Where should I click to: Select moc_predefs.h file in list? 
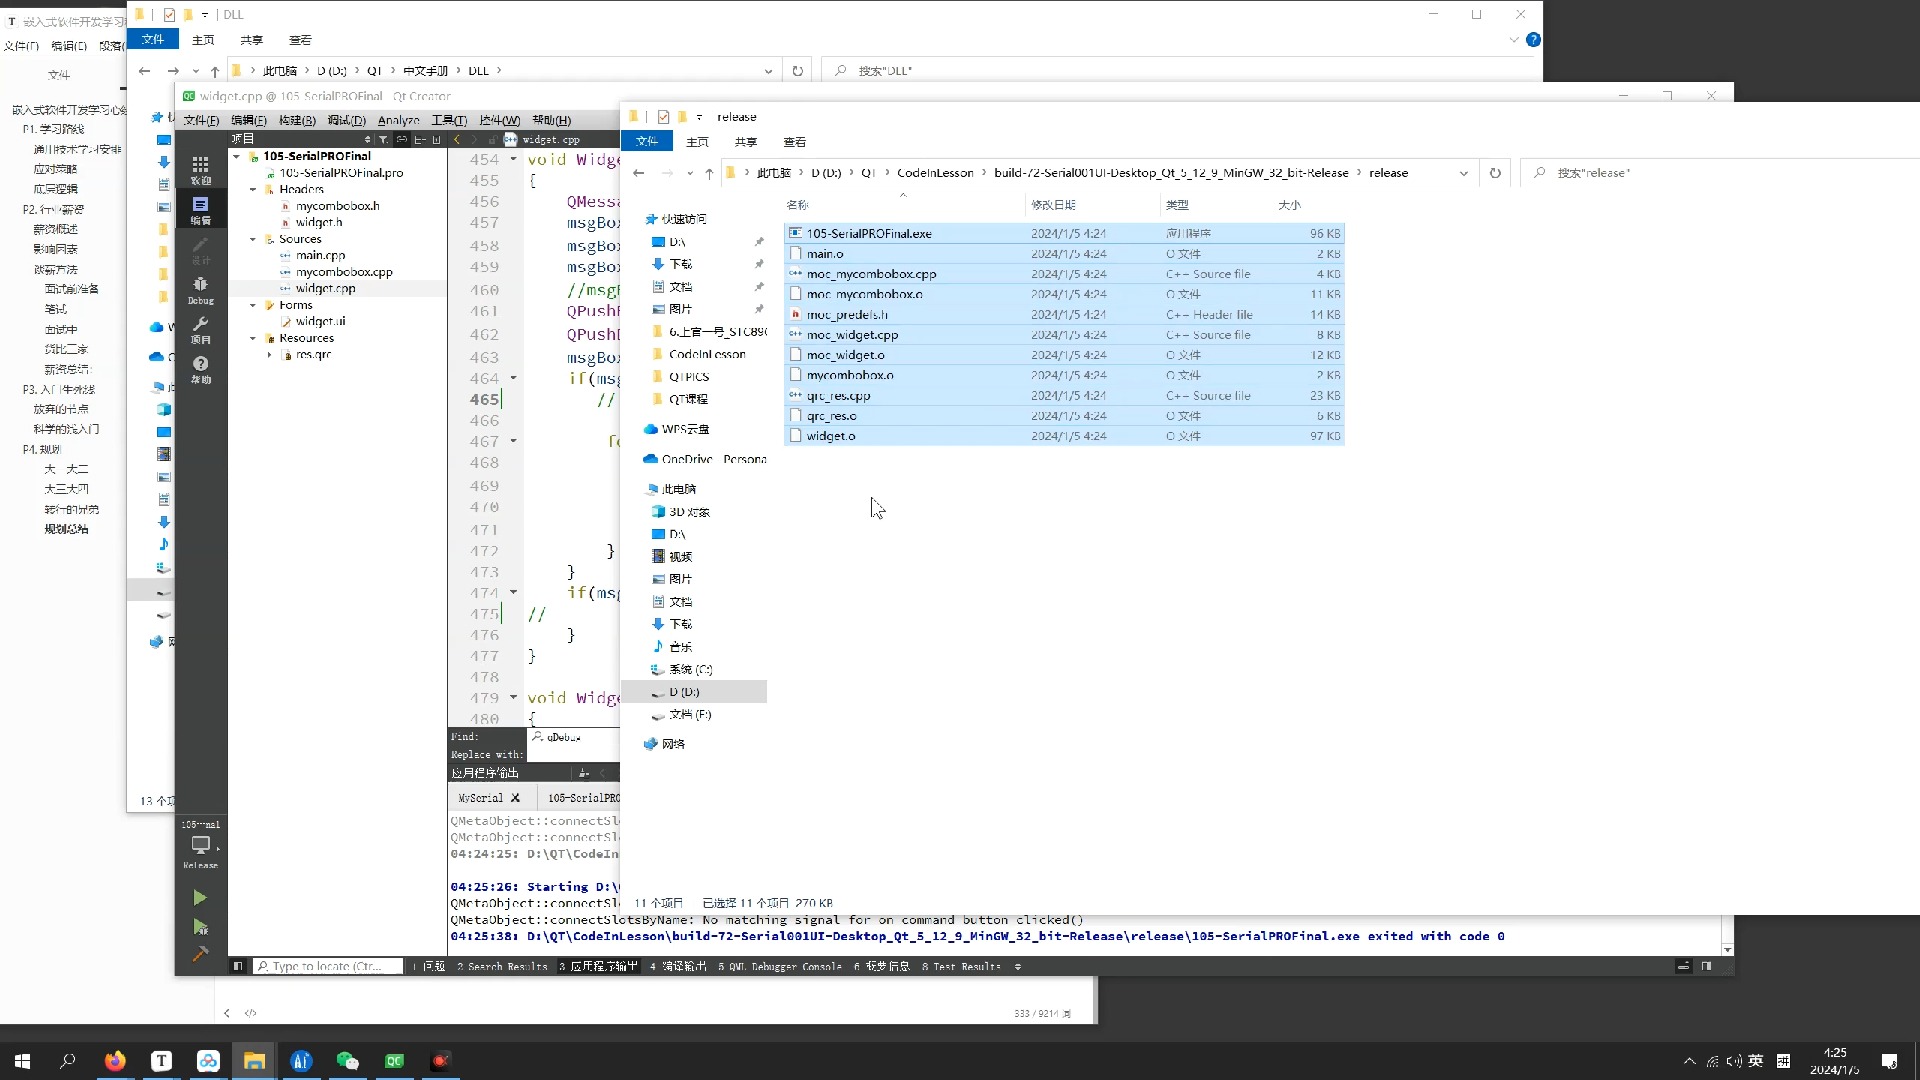click(x=1064, y=314)
